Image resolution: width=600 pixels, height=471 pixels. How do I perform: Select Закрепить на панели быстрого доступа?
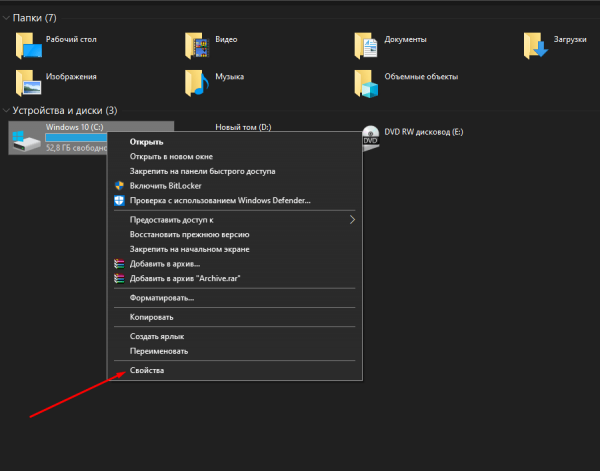tap(234, 171)
